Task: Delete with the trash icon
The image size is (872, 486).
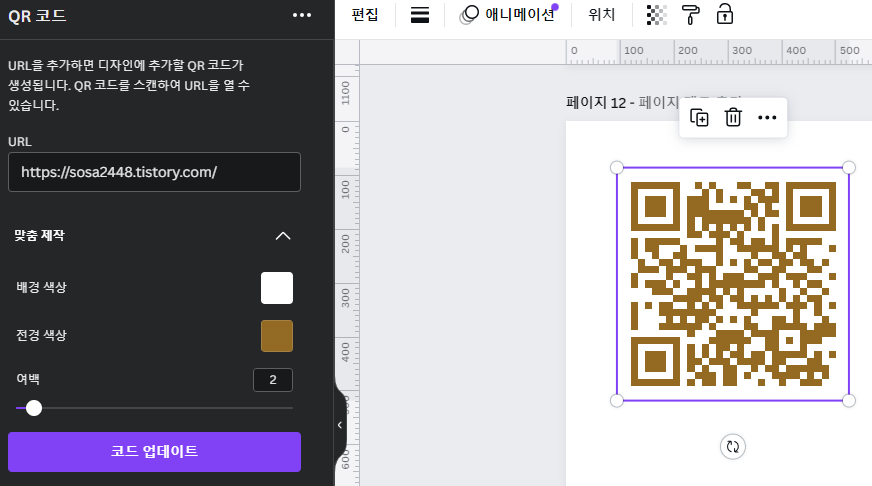Action: point(733,117)
